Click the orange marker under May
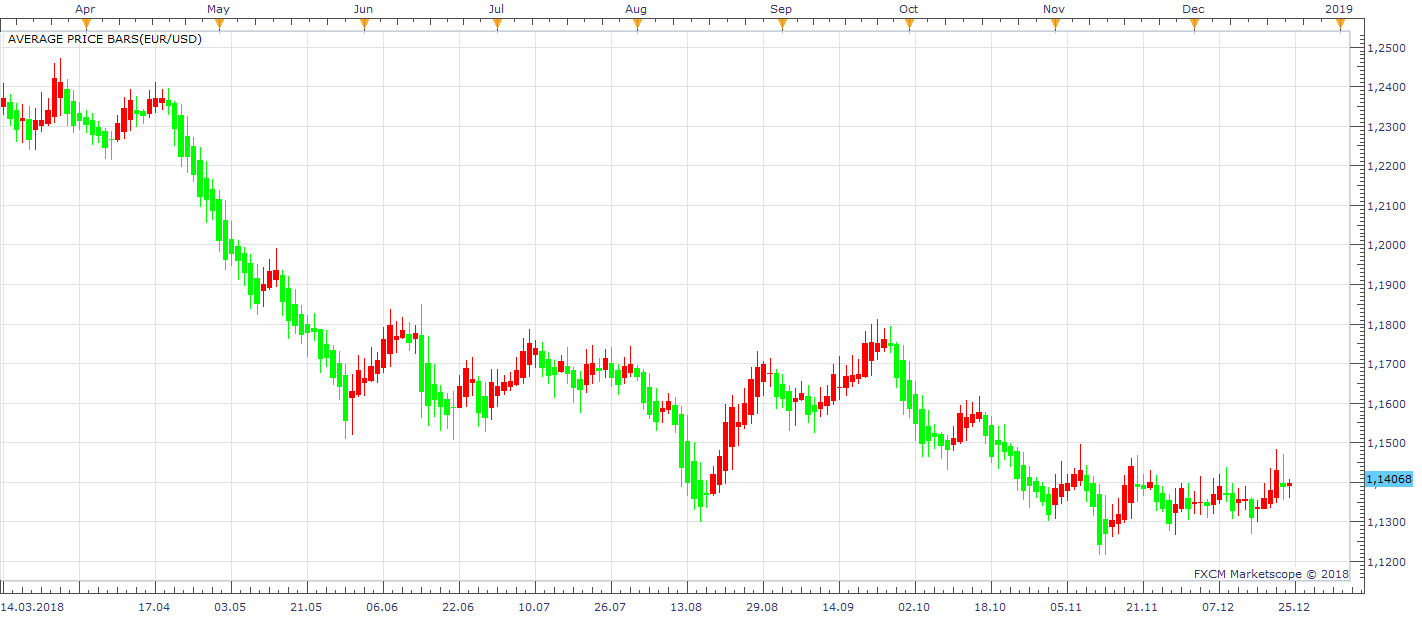This screenshot has height=619, width=1422. (218, 25)
